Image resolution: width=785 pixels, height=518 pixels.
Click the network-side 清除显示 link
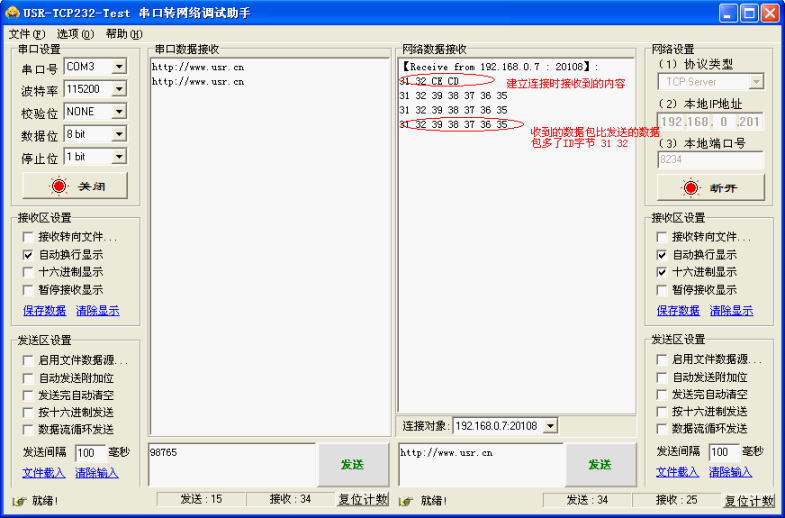[x=731, y=311]
